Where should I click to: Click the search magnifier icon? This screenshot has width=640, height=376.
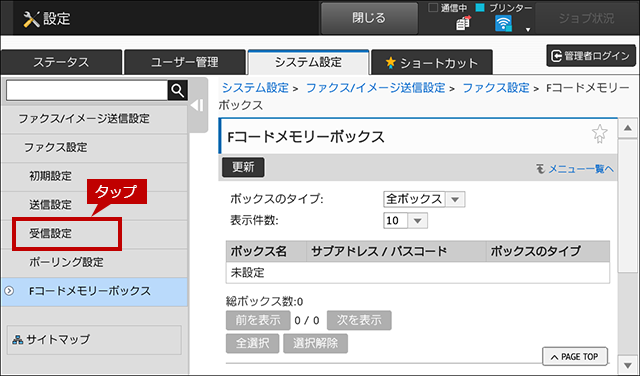[x=178, y=90]
